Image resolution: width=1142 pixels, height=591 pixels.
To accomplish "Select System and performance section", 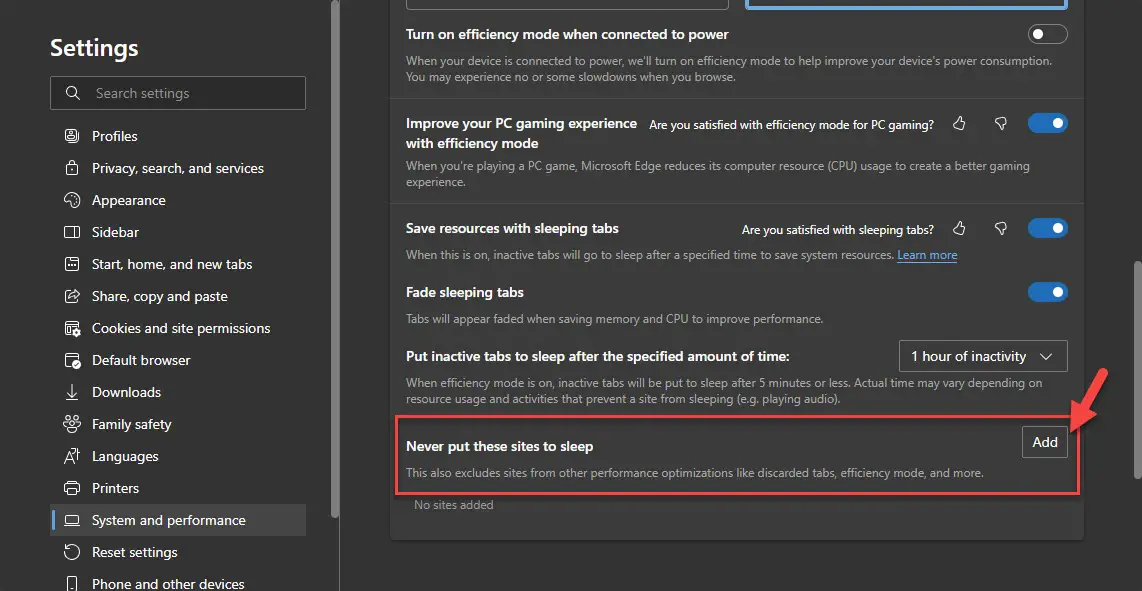I will click(x=178, y=520).
